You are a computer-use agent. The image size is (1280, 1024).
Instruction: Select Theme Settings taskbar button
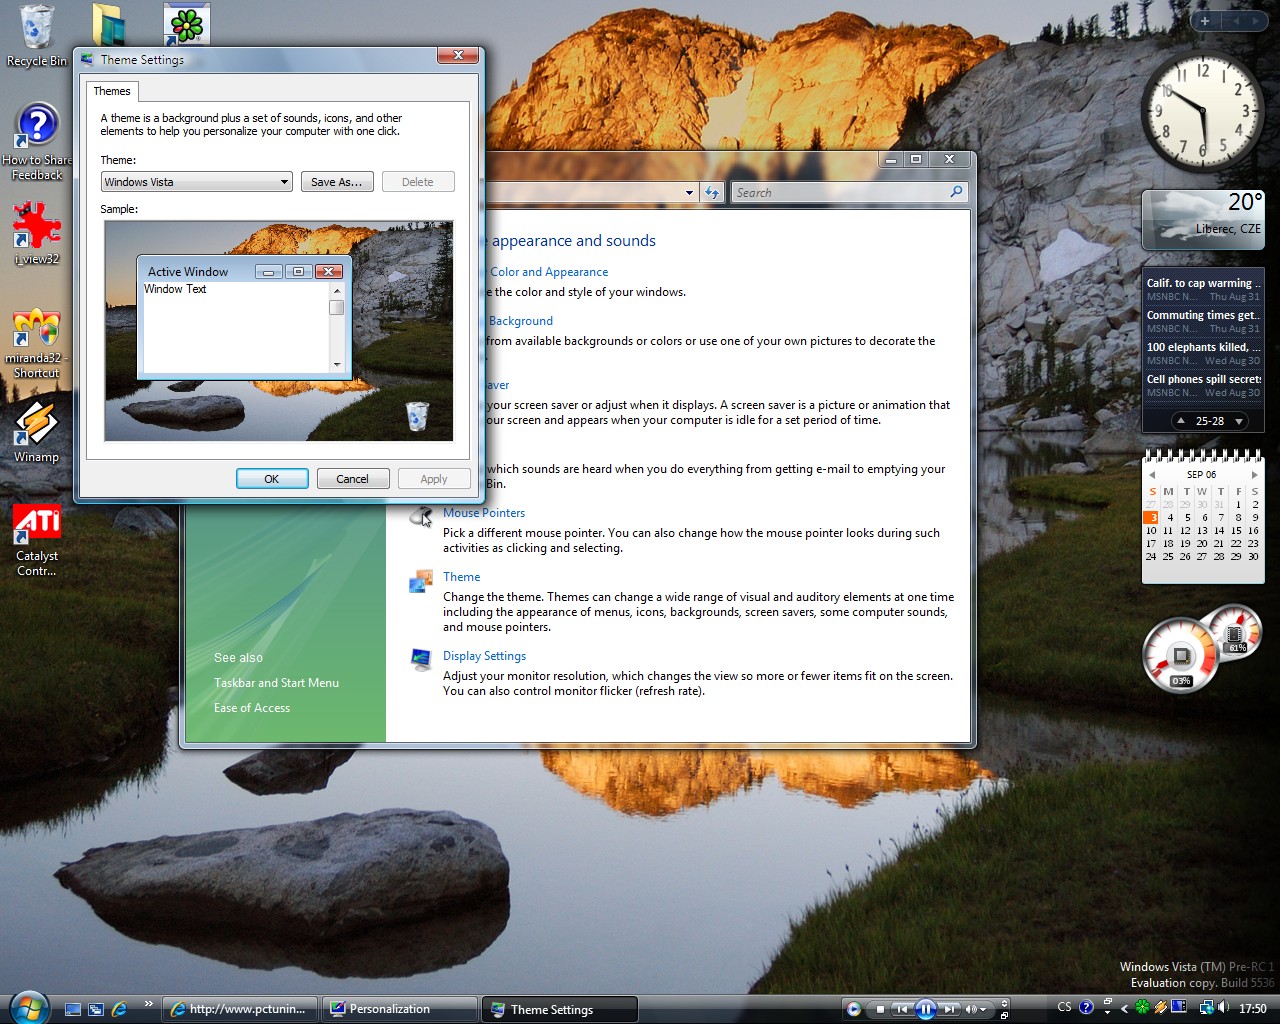tap(560, 1009)
